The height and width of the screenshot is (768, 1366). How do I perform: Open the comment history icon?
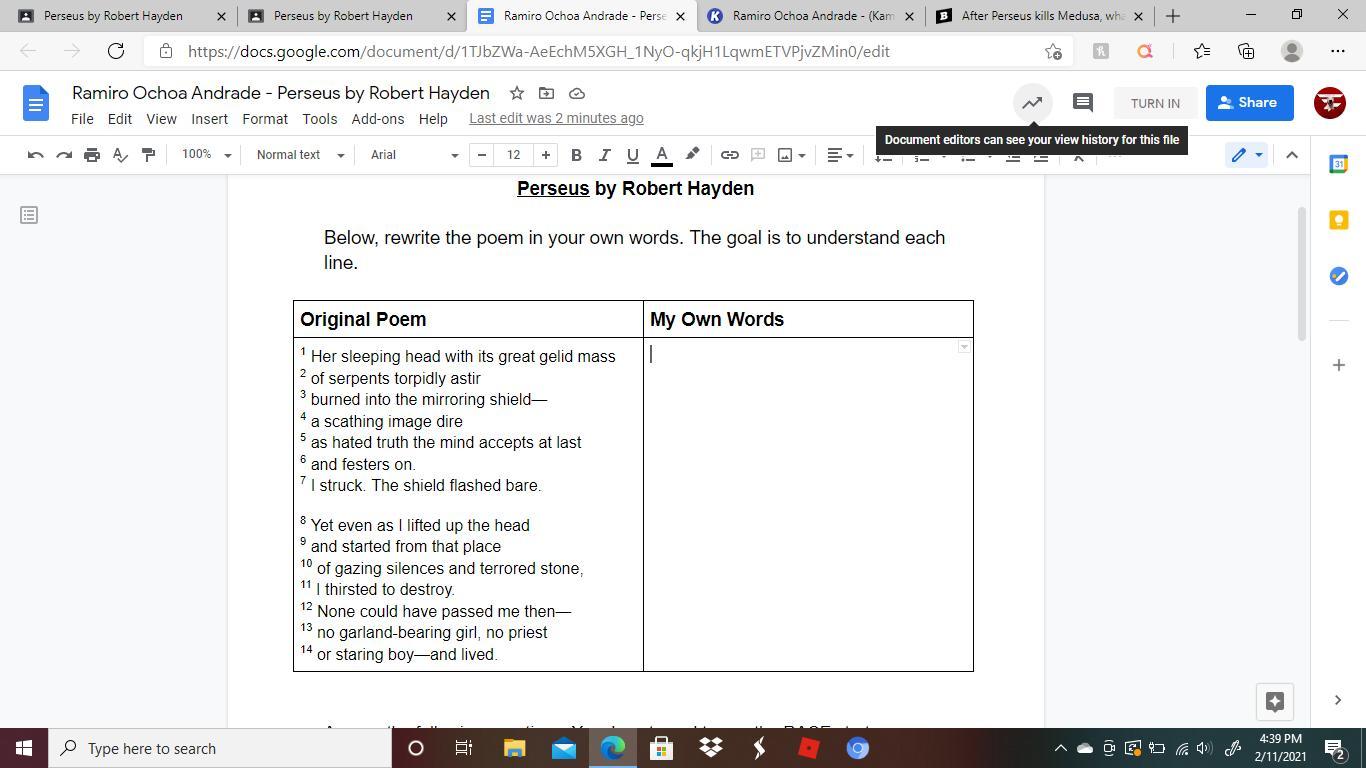pos(1082,103)
